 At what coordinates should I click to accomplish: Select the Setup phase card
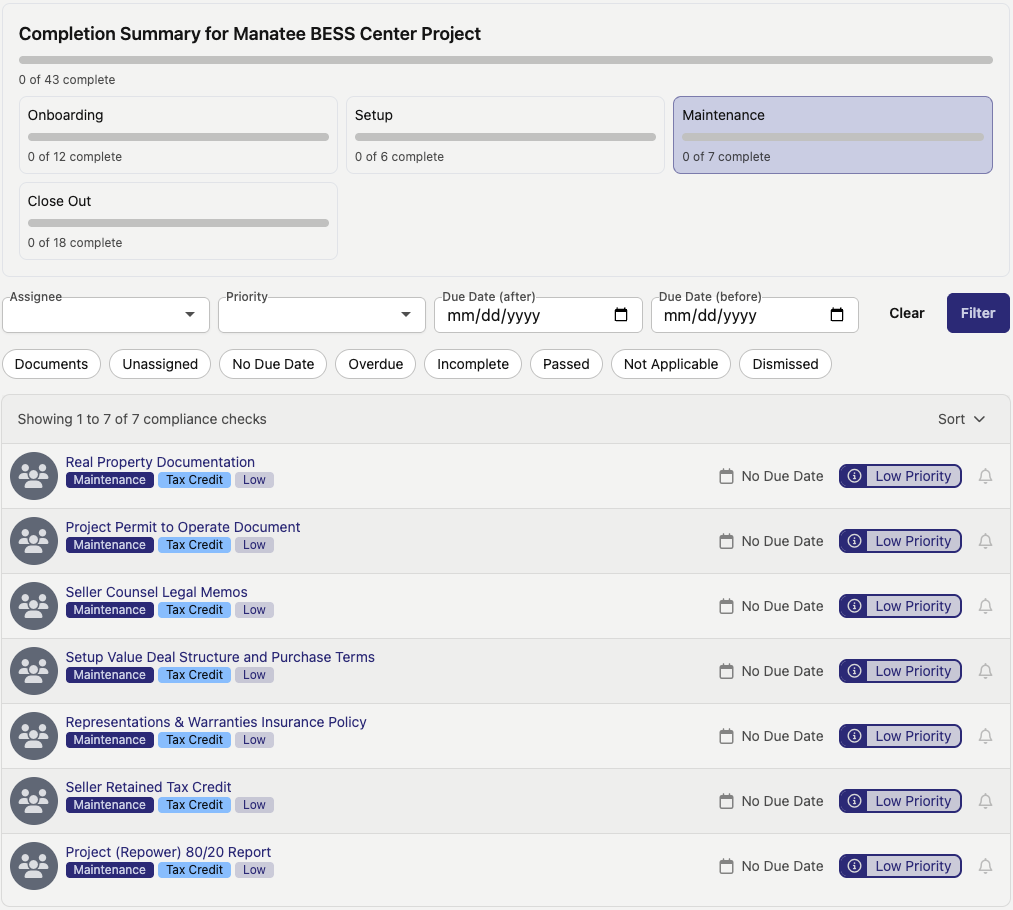coord(505,135)
